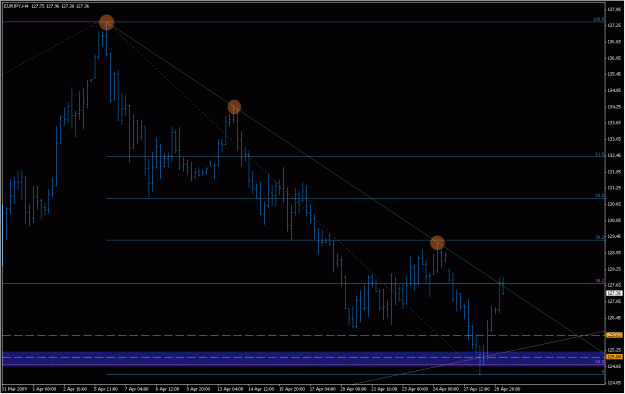Click the 124.05 price axis label
Image resolution: width=625 pixels, height=394 pixels.
614,383
